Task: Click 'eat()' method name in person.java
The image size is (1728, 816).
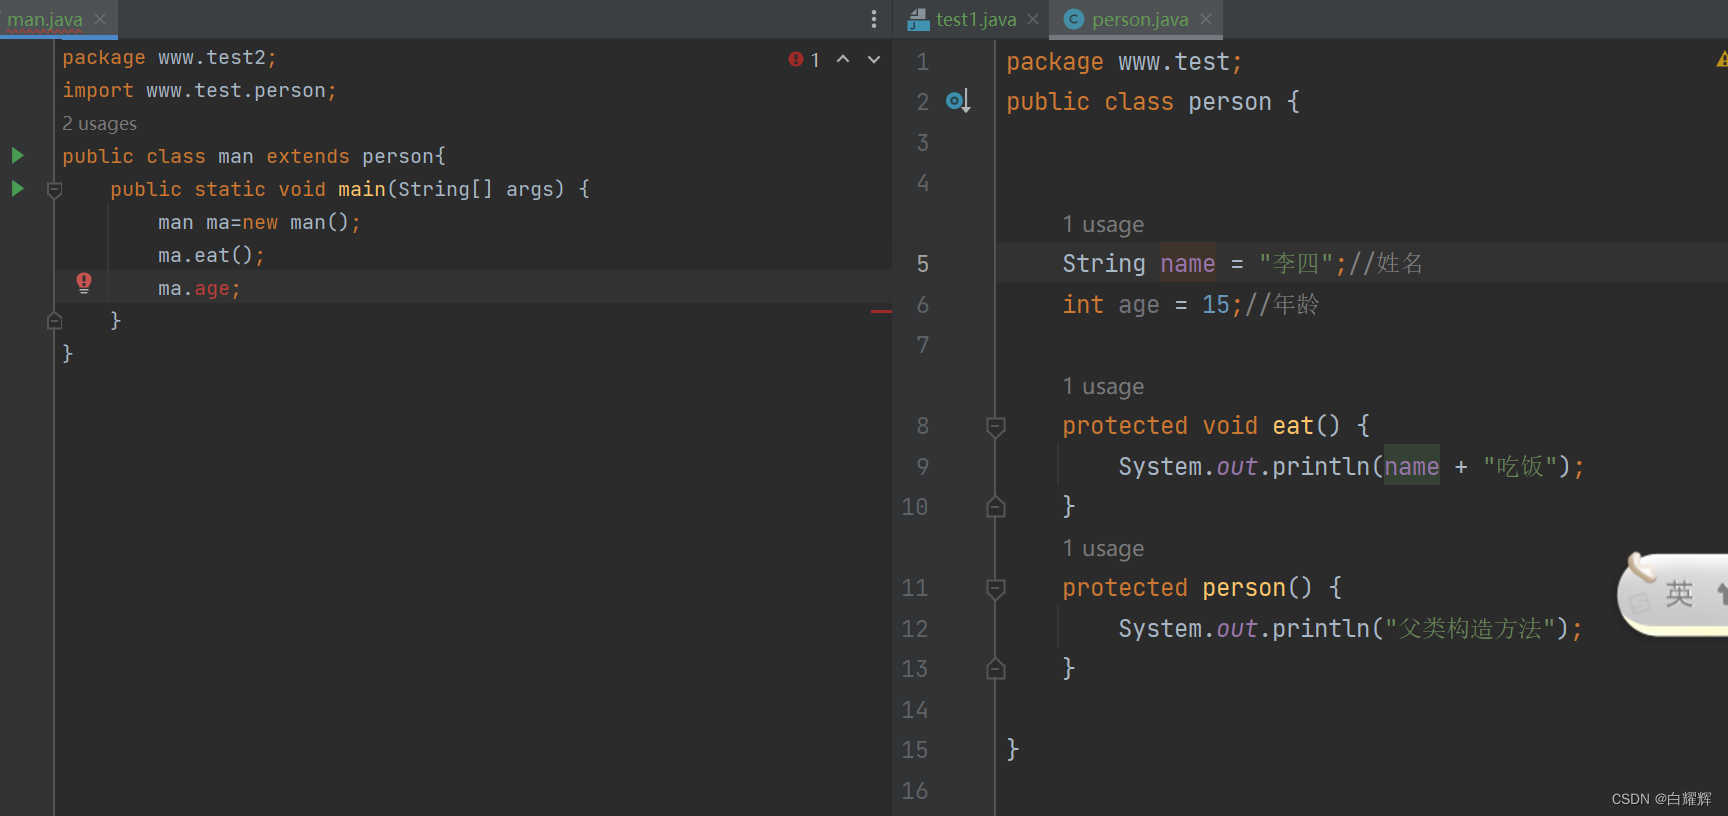Action: point(1306,426)
